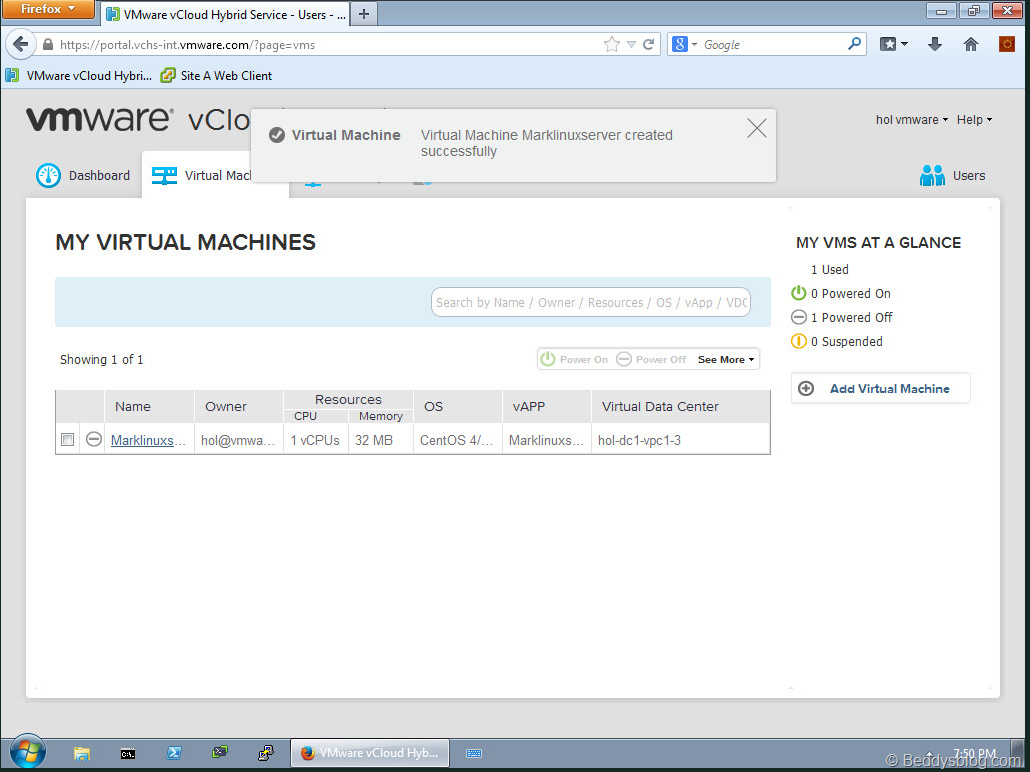Image resolution: width=1030 pixels, height=772 pixels.
Task: Click the hol-dc1-vpc1-3 data center cell
Action: [681, 440]
